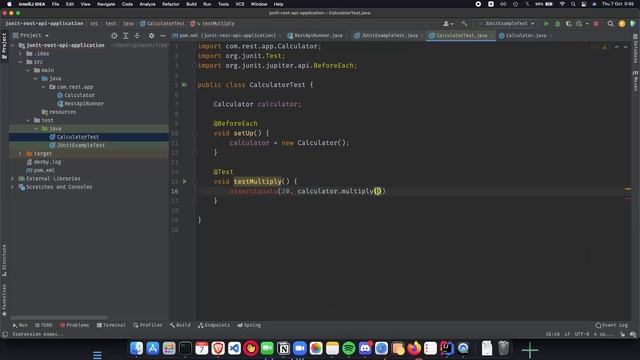Stop the running process with red square
Screen dimensions: 640x360
tap(596, 24)
